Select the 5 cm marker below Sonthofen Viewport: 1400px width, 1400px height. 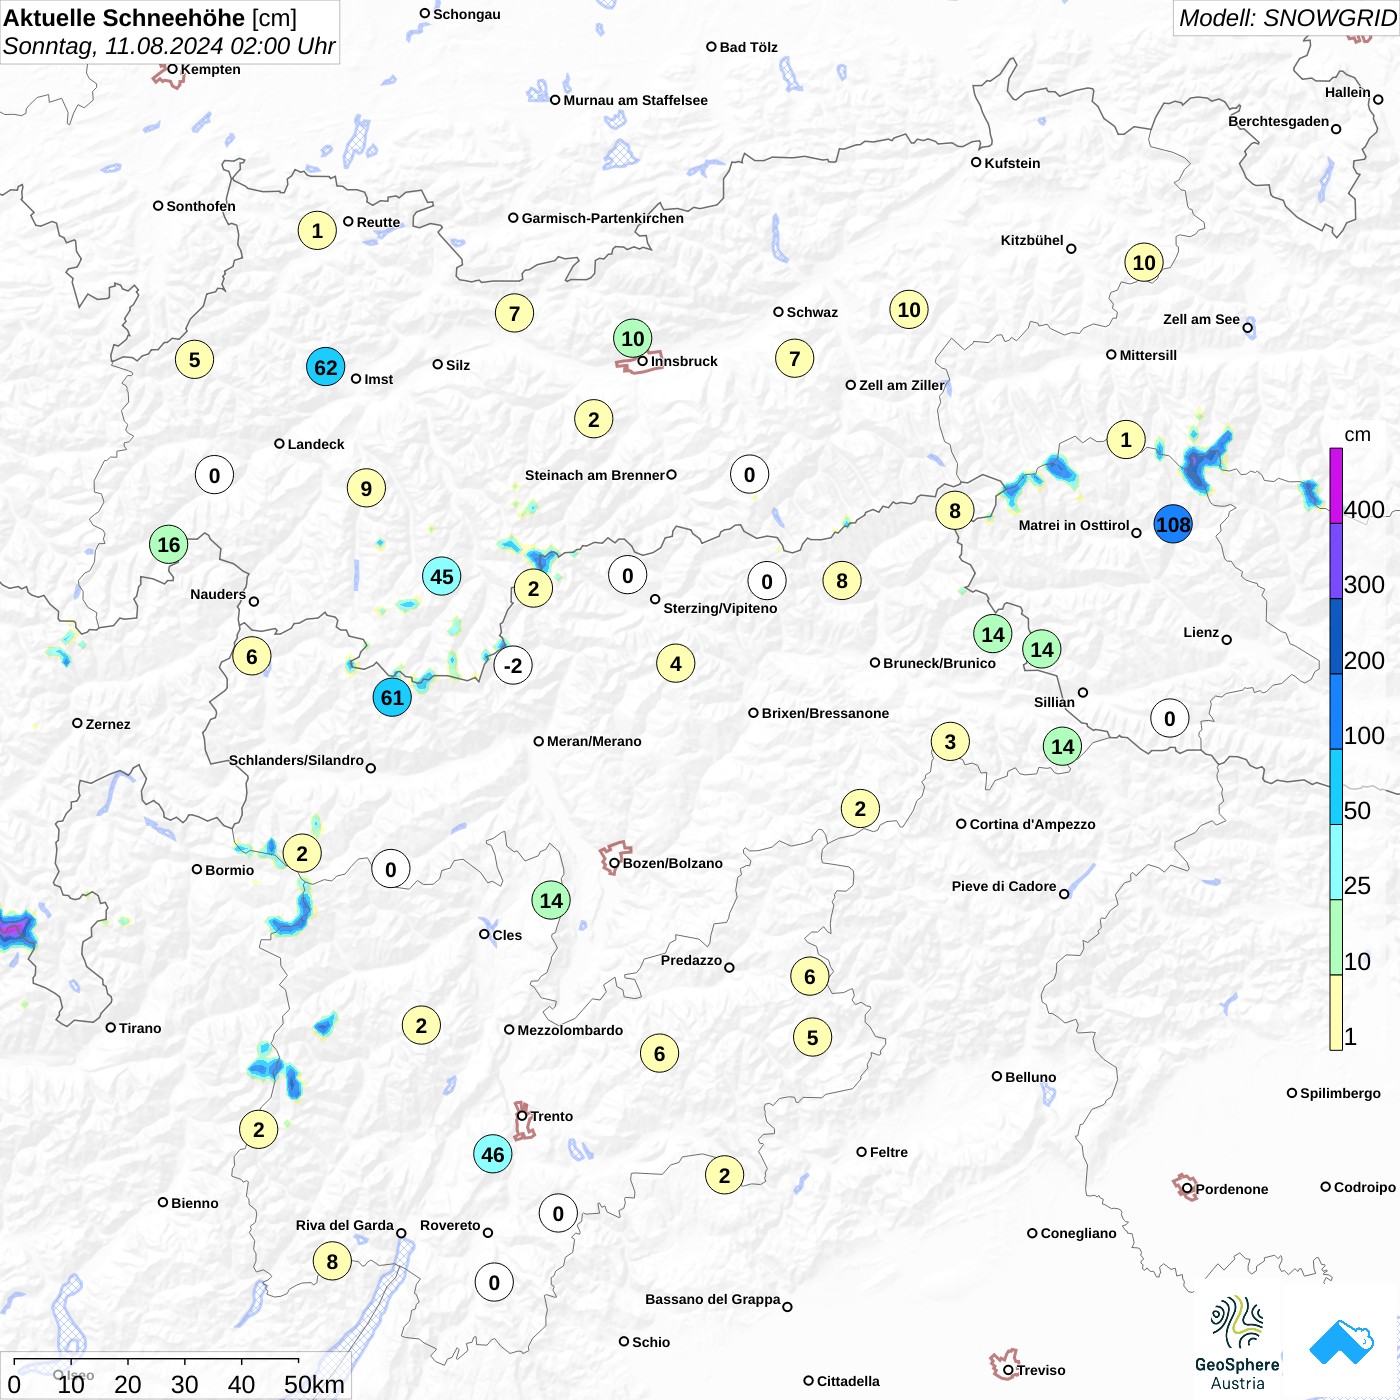195,359
